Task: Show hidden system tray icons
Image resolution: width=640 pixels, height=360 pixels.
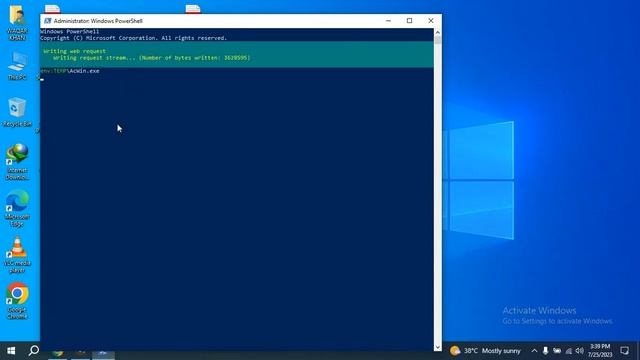Action: [534, 351]
